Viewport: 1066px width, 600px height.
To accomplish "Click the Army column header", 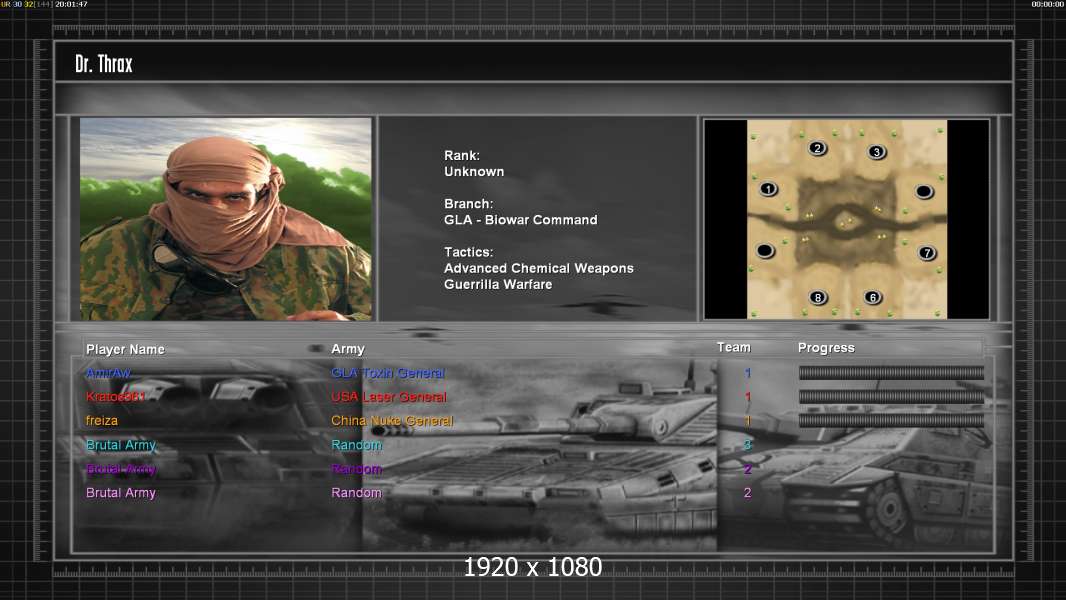I will click(x=348, y=349).
